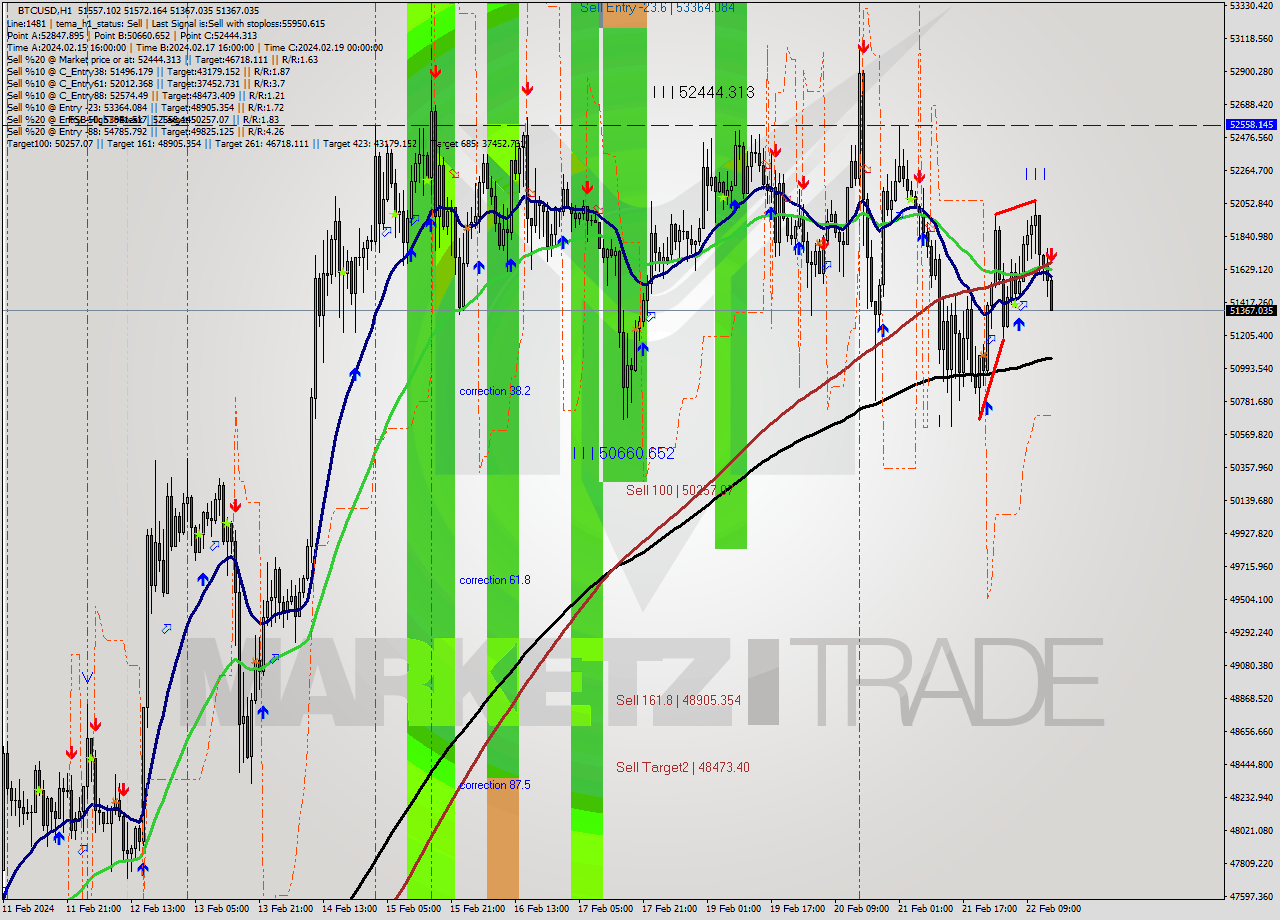Click the 47597.360 price axis value
Screen dimensions: 1280x920
1251,896
